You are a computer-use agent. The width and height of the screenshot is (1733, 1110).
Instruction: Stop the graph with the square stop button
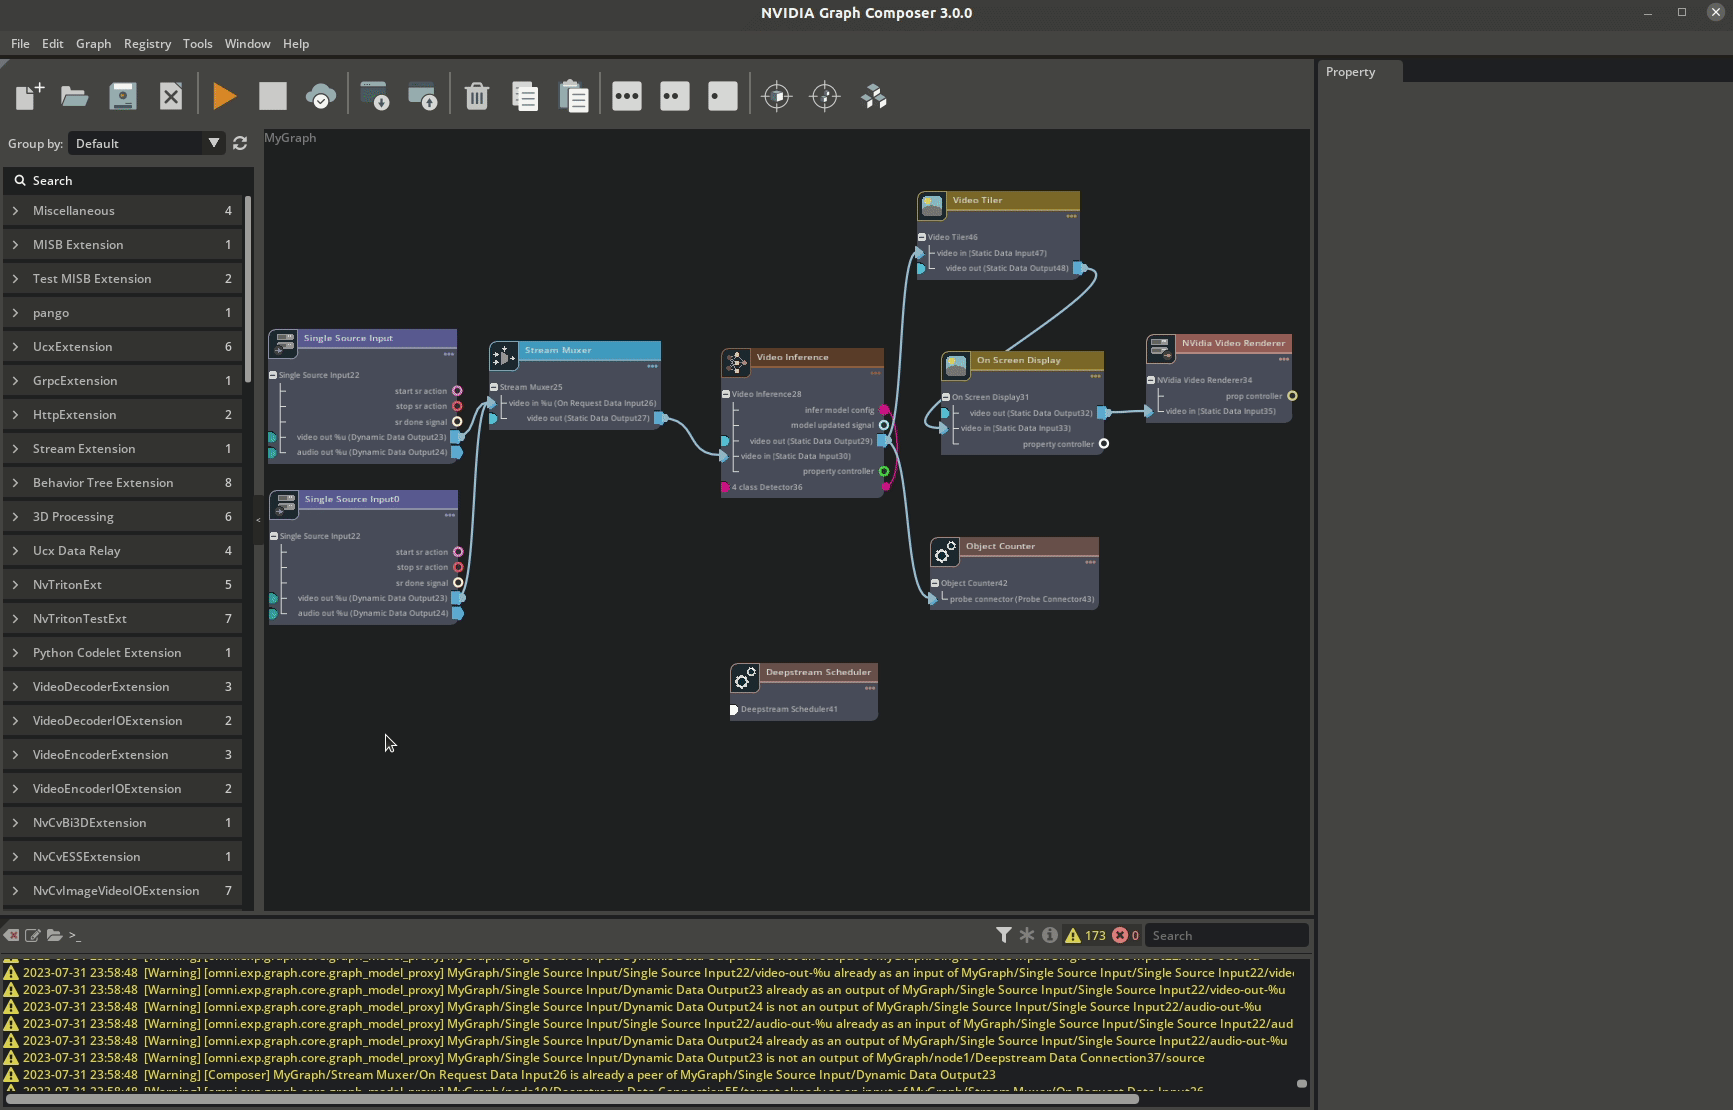coord(272,96)
